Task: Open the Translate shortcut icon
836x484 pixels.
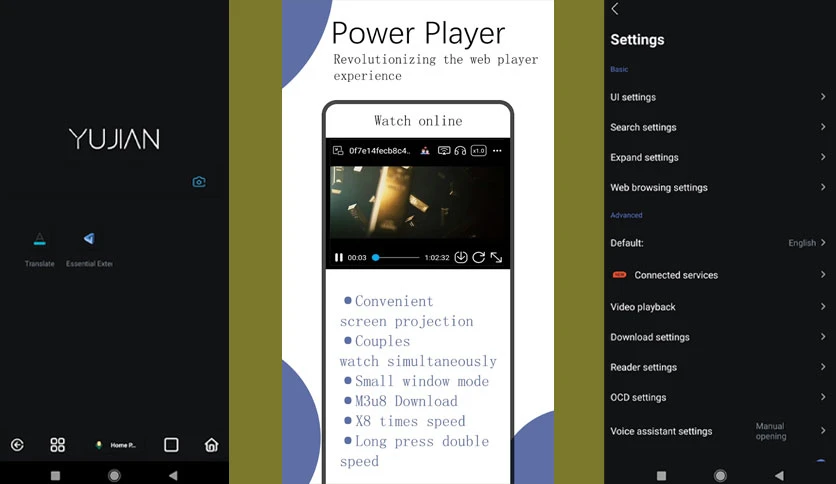Action: 39,239
